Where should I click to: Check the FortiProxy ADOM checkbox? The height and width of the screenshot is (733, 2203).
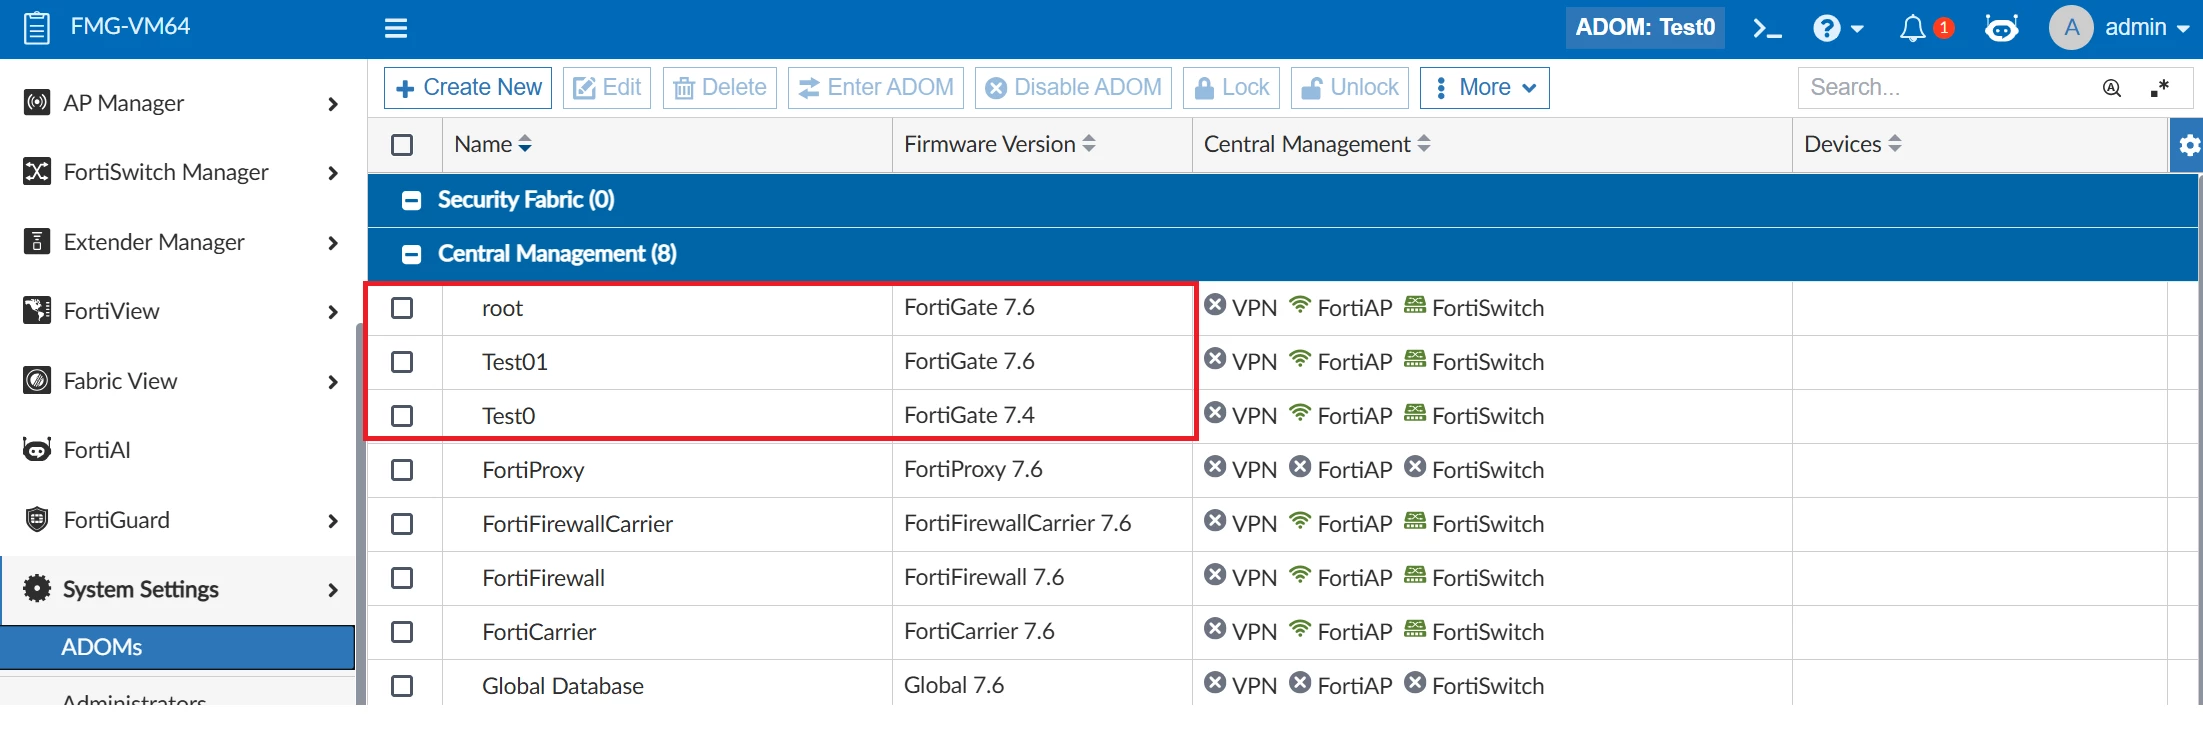[x=402, y=470]
